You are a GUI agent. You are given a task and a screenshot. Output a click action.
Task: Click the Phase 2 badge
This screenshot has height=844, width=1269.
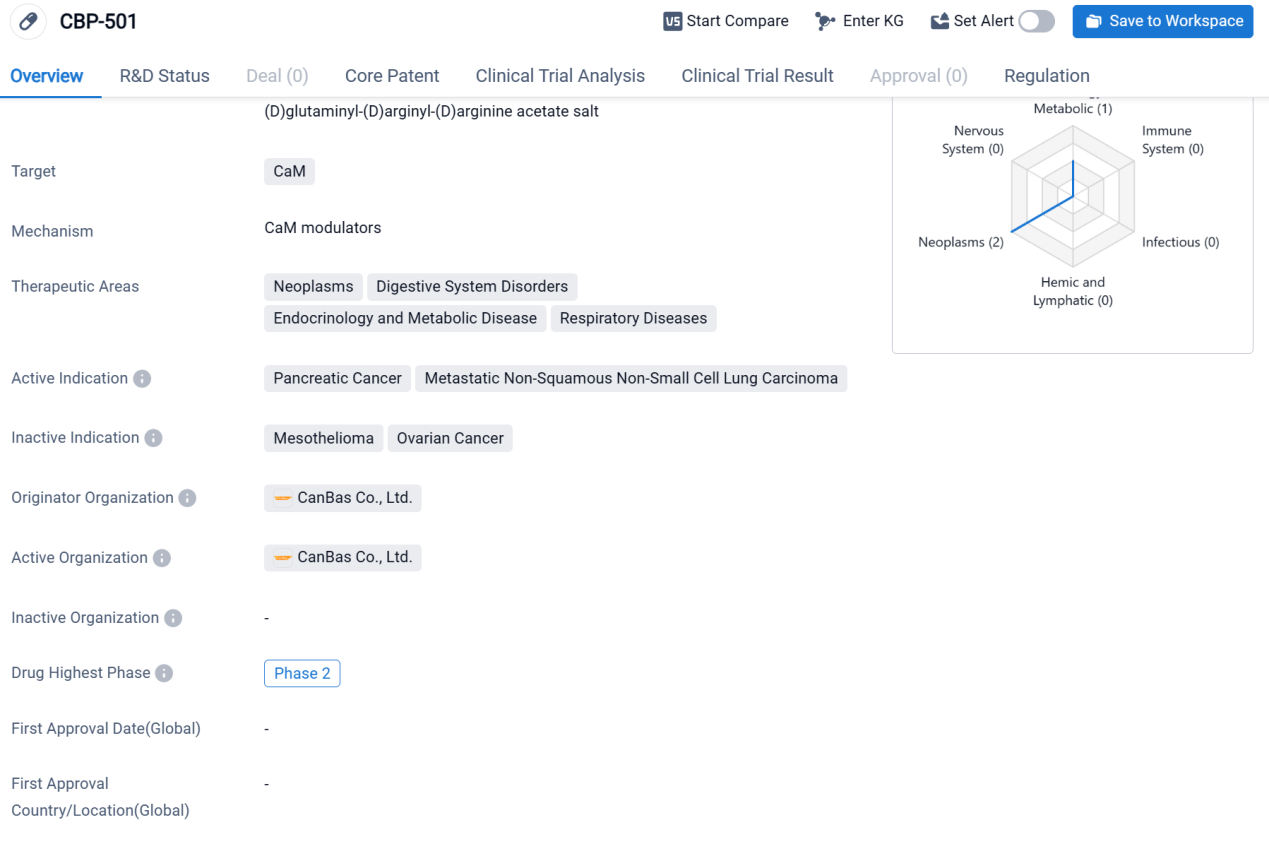(302, 674)
